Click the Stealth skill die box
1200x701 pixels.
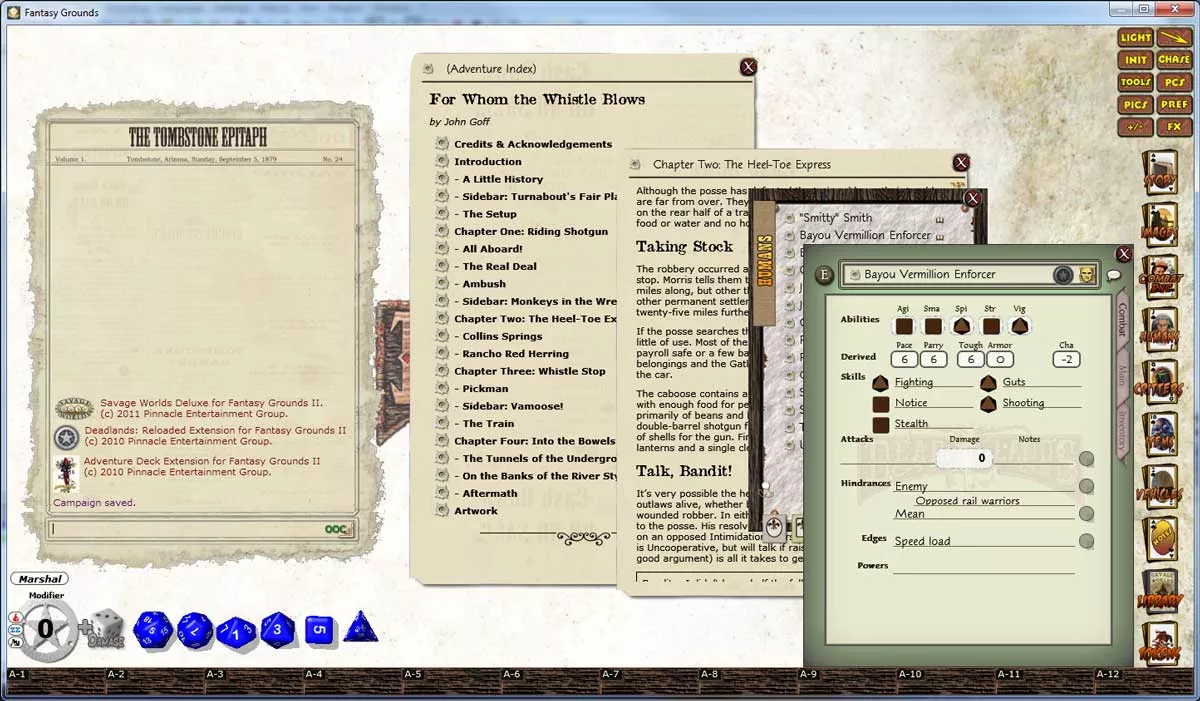coord(881,425)
